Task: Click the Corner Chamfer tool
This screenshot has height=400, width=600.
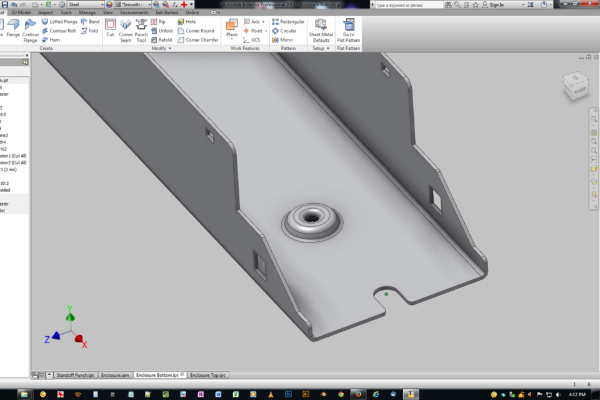Action: (196, 38)
